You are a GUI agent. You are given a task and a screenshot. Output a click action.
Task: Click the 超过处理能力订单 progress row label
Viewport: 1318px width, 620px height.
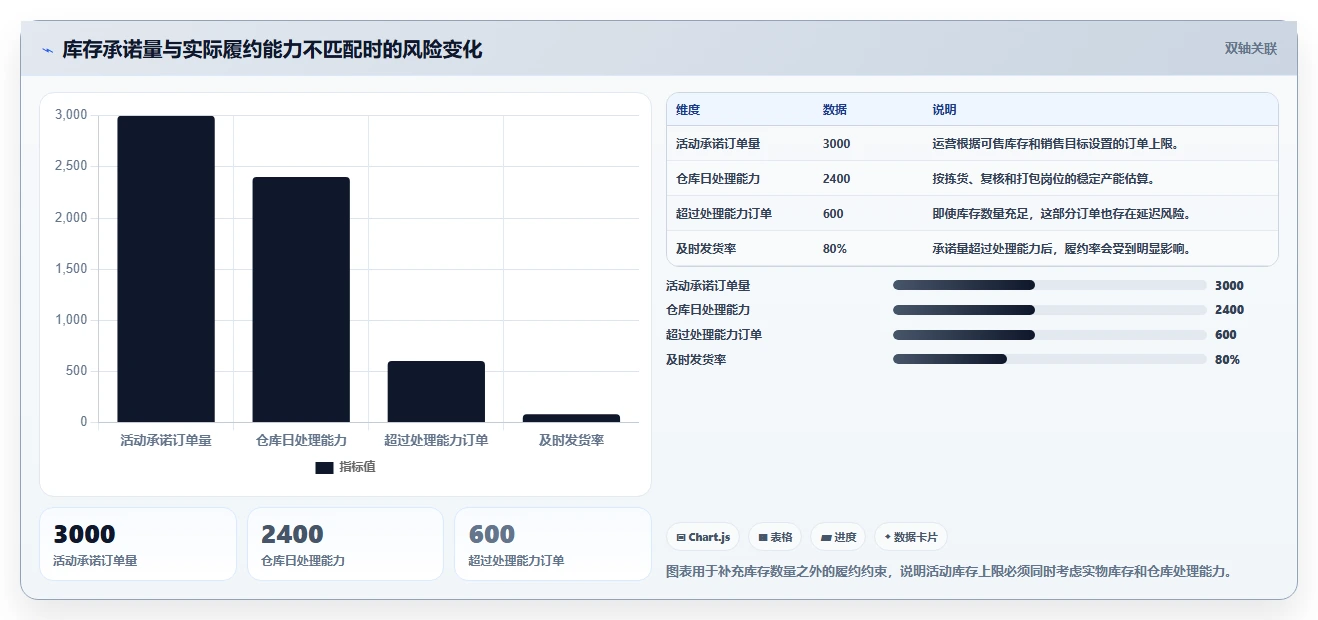[714, 335]
